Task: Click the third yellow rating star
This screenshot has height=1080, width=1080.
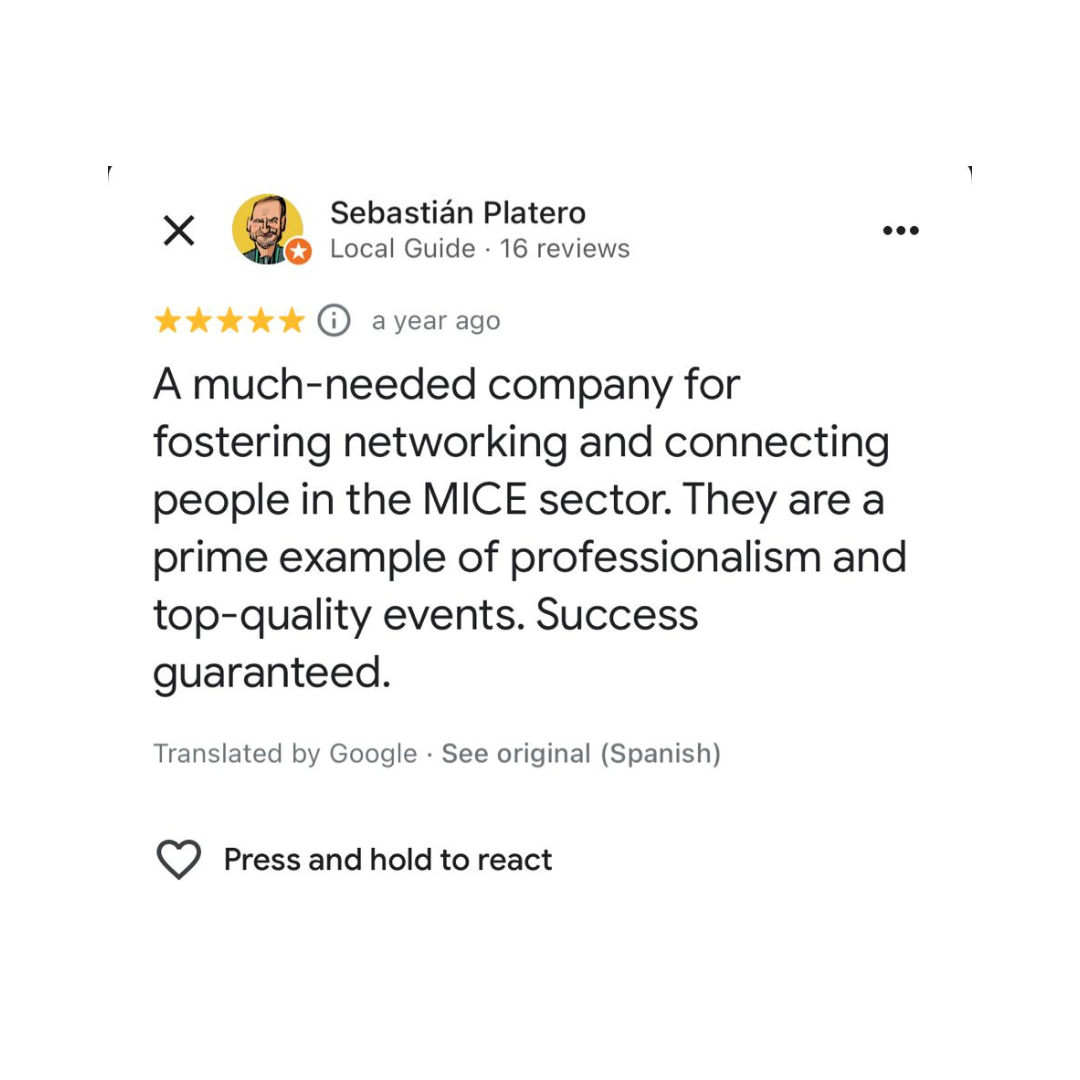Action: [229, 321]
